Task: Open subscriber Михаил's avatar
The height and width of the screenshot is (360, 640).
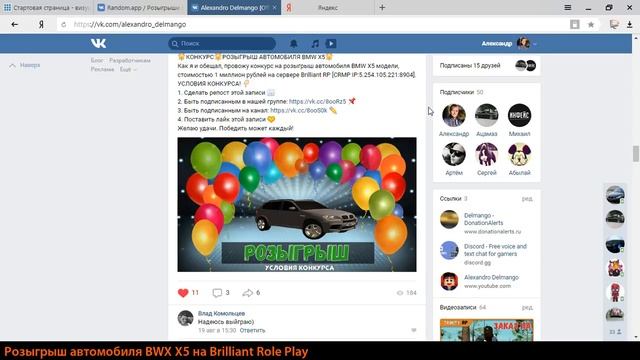Action: pos(519,115)
